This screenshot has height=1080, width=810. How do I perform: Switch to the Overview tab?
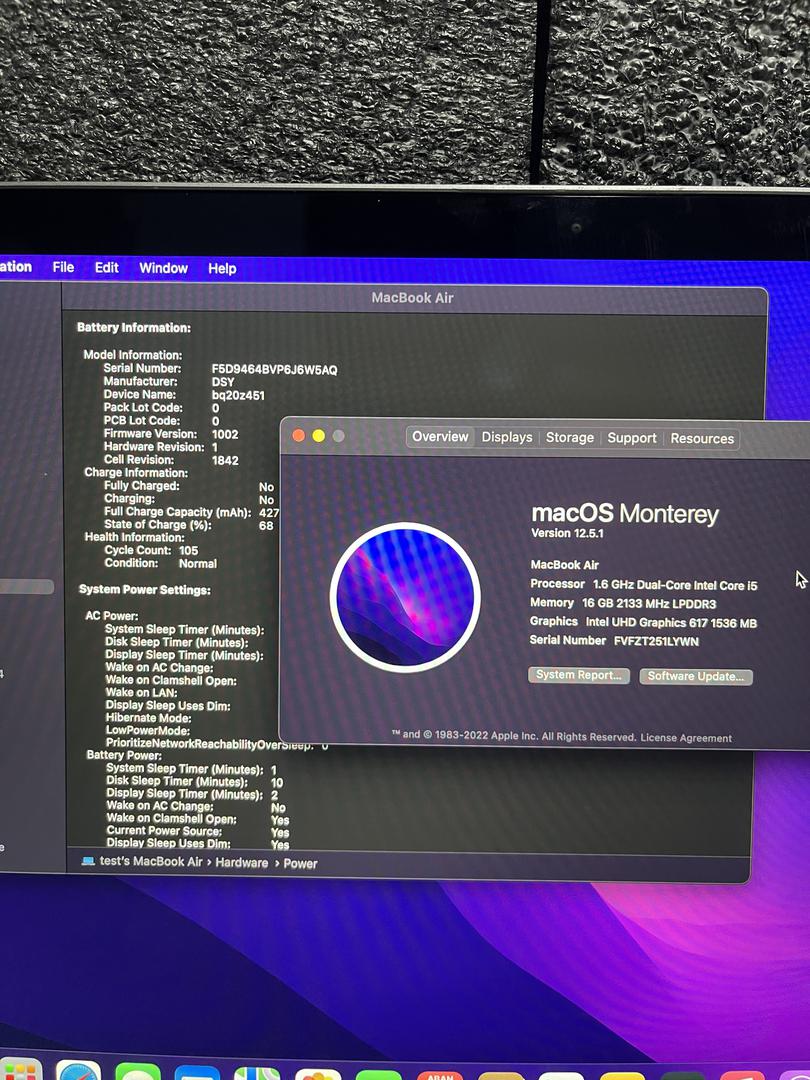pos(440,437)
